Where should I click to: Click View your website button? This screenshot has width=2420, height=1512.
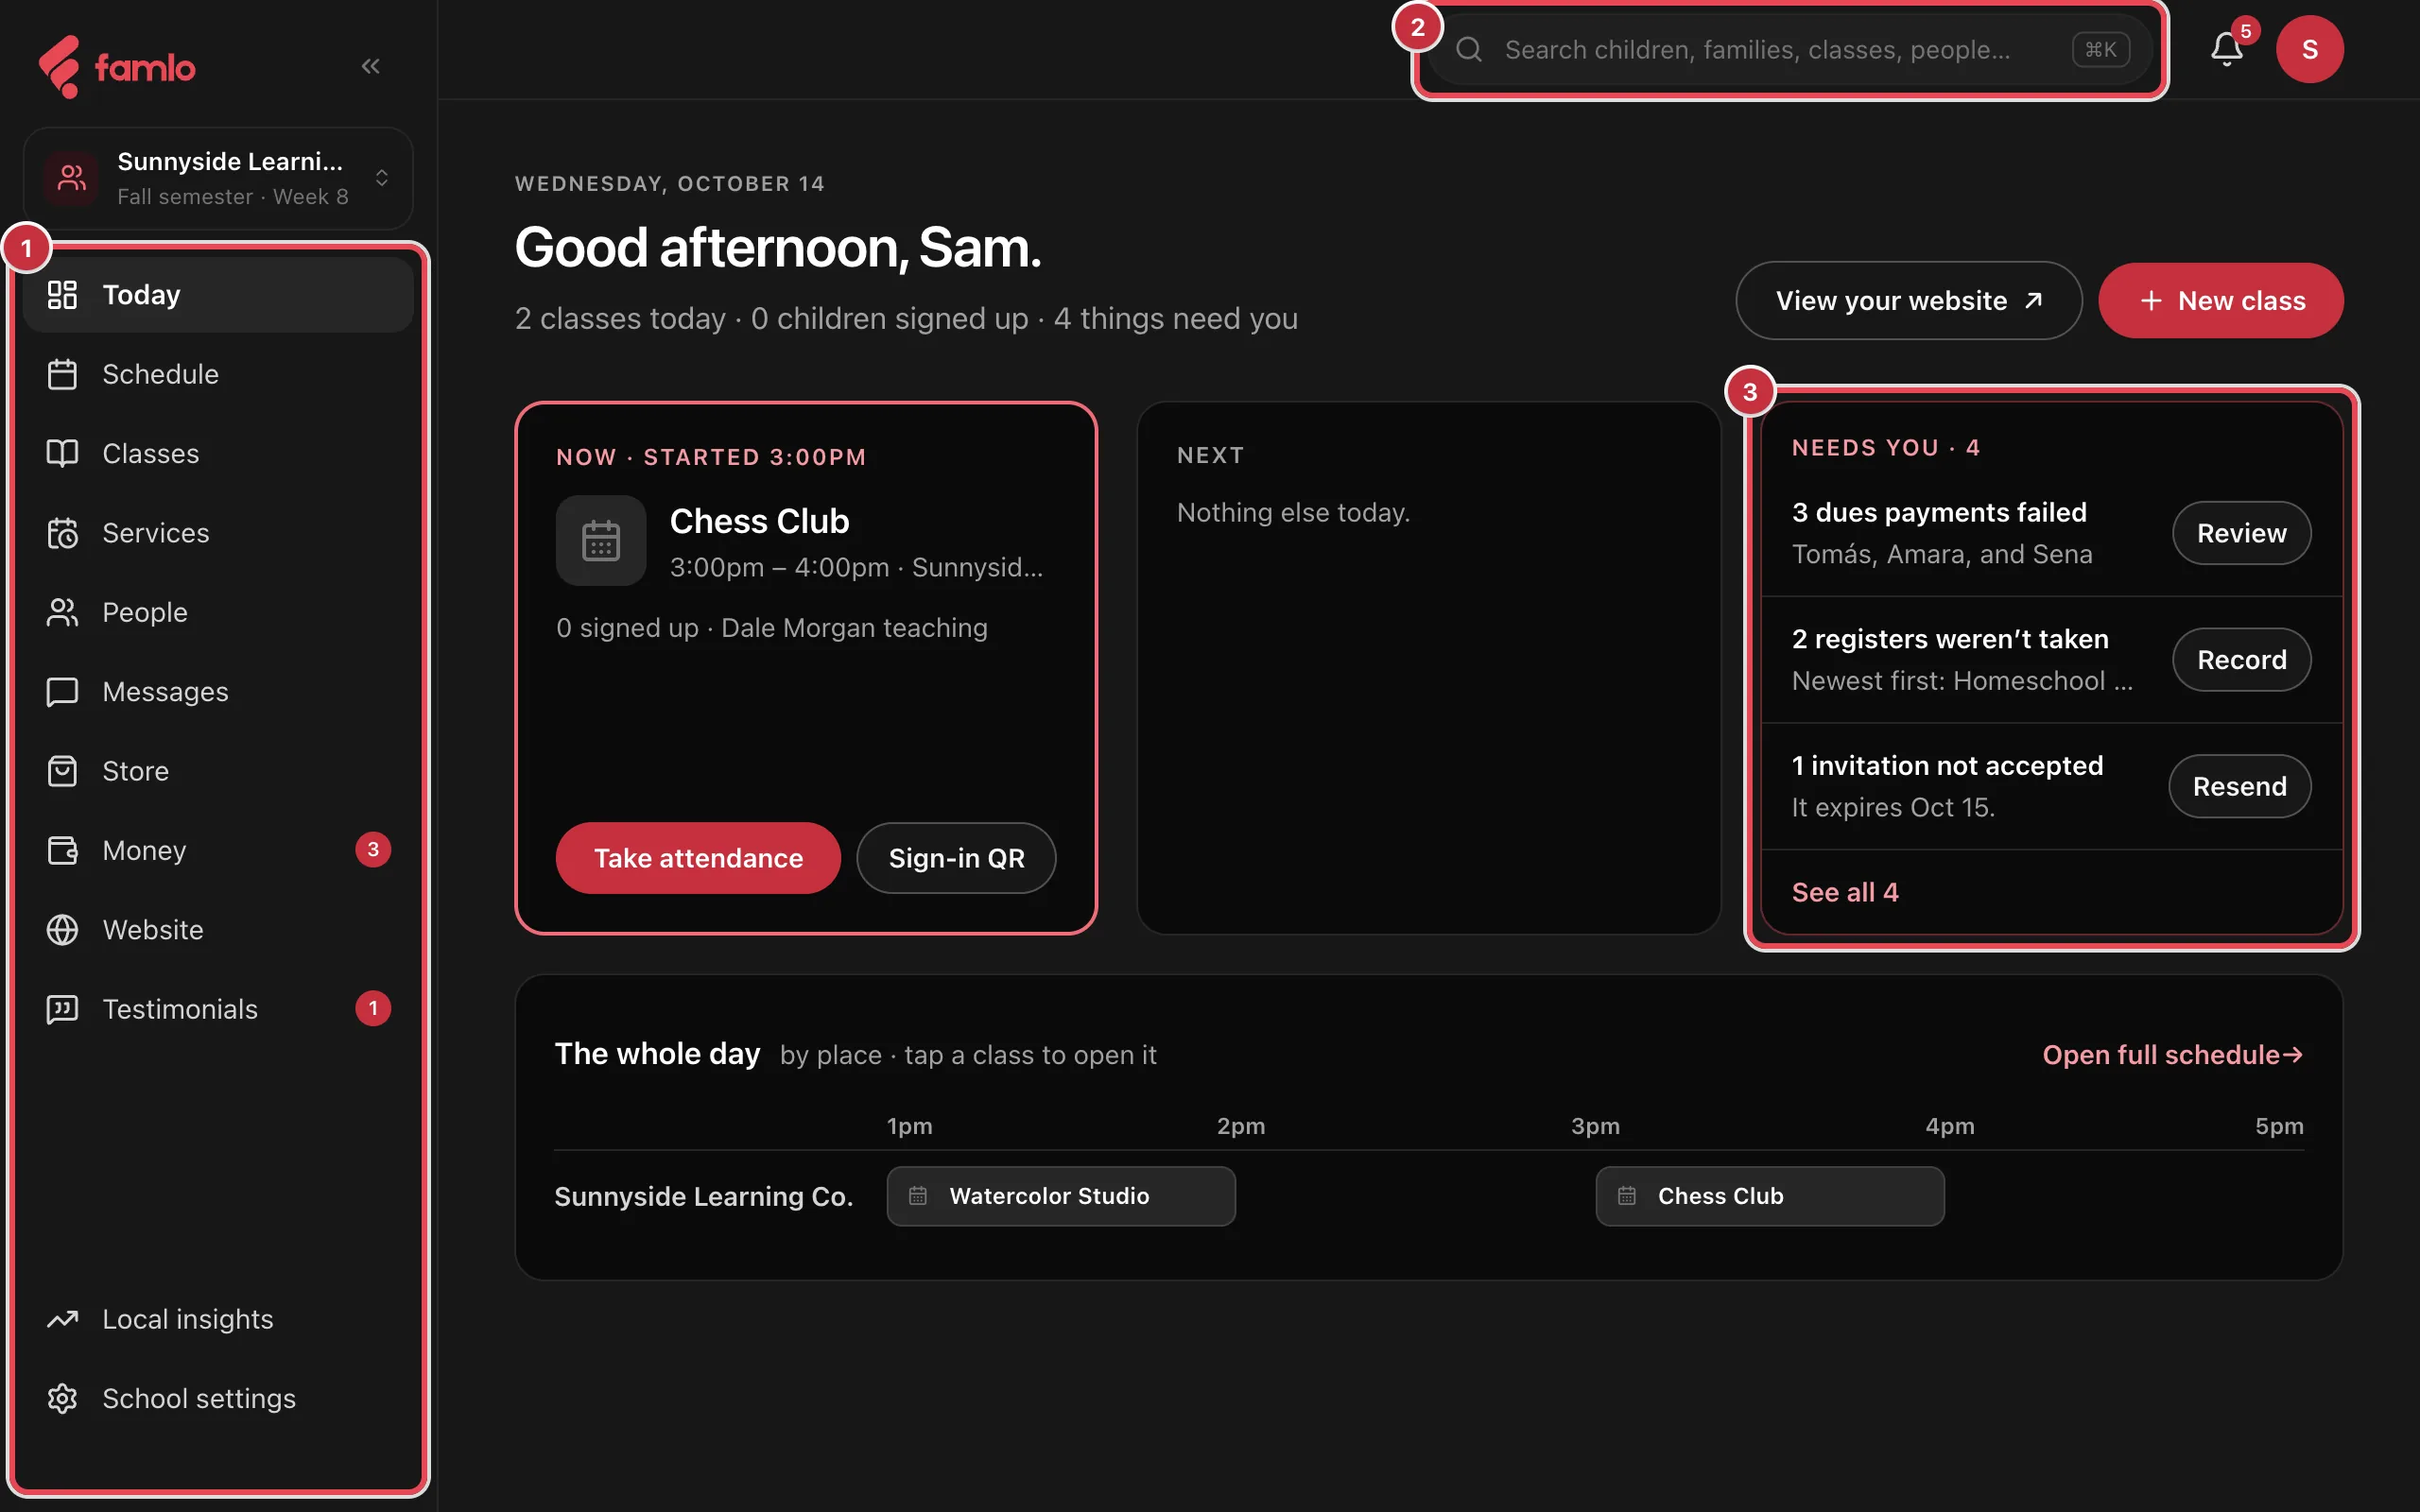coord(1908,301)
